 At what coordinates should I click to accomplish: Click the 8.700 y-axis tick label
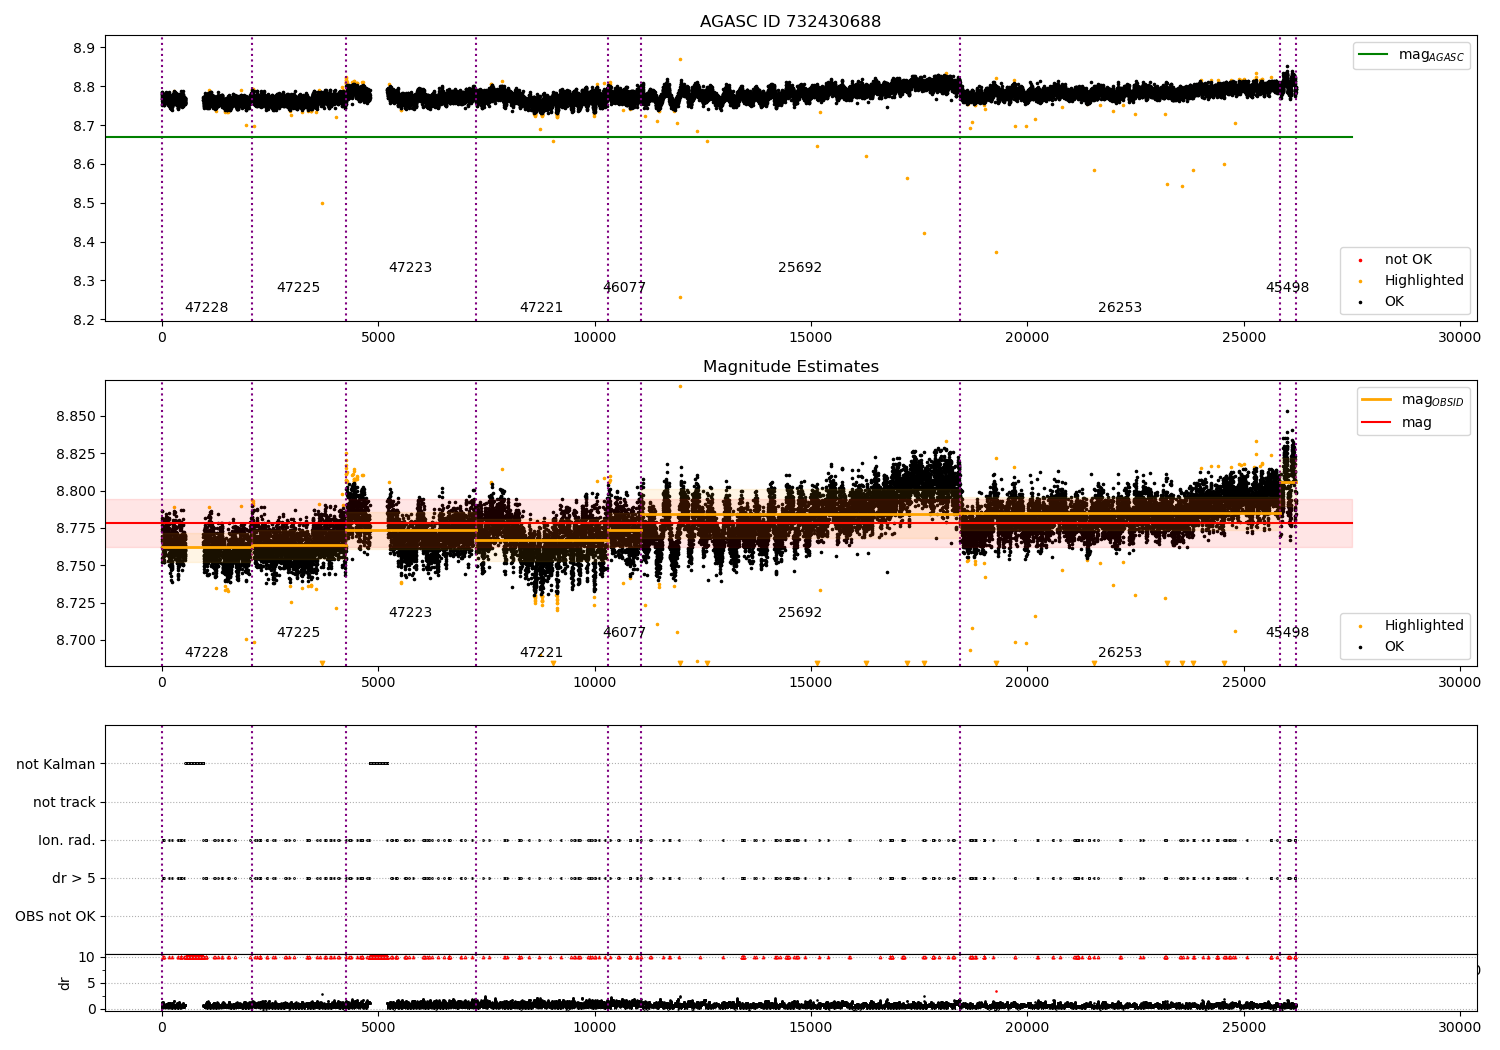tap(76, 641)
